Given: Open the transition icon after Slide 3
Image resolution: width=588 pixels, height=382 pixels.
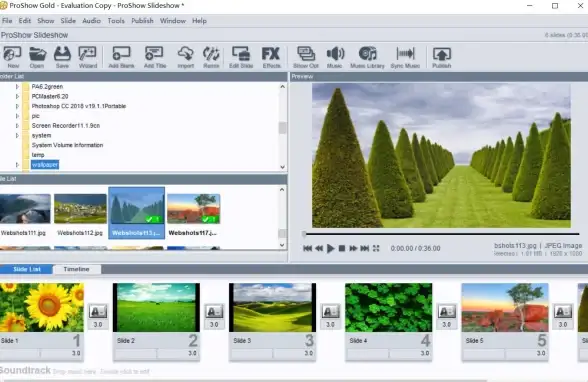Looking at the screenshot, I should [330, 311].
